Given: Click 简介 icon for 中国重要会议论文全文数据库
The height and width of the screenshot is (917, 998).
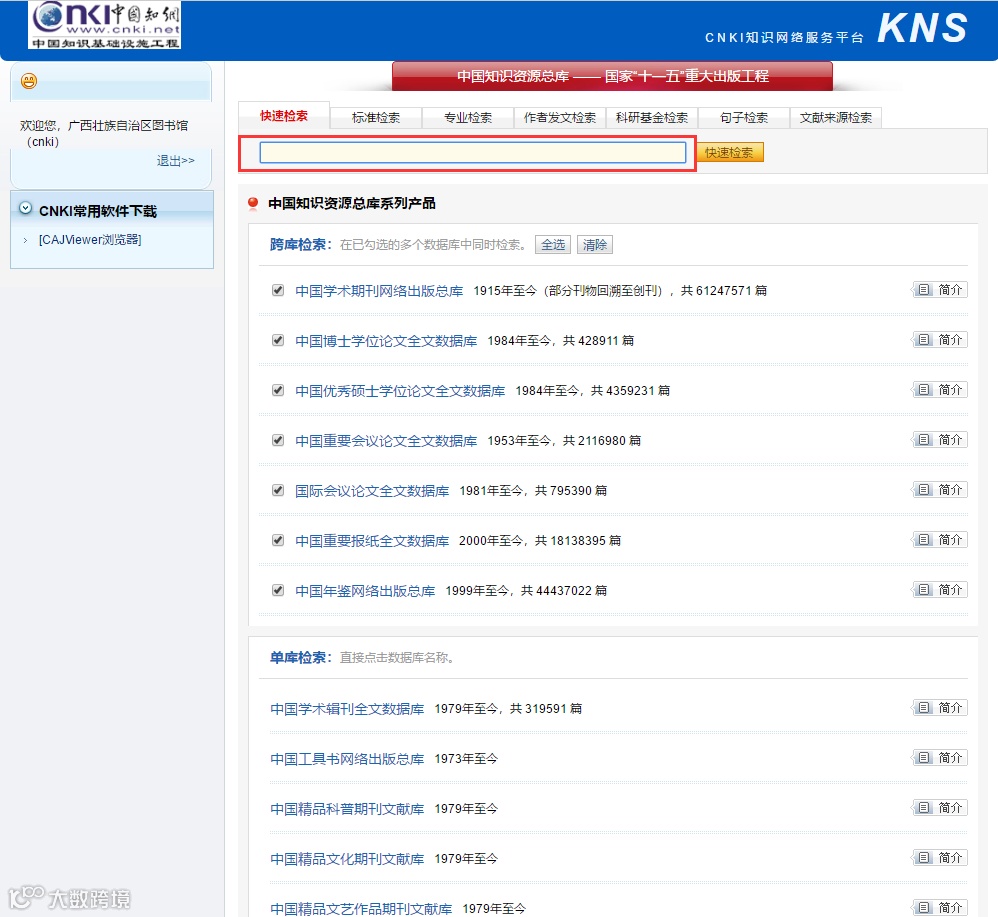Looking at the screenshot, I should (x=940, y=440).
